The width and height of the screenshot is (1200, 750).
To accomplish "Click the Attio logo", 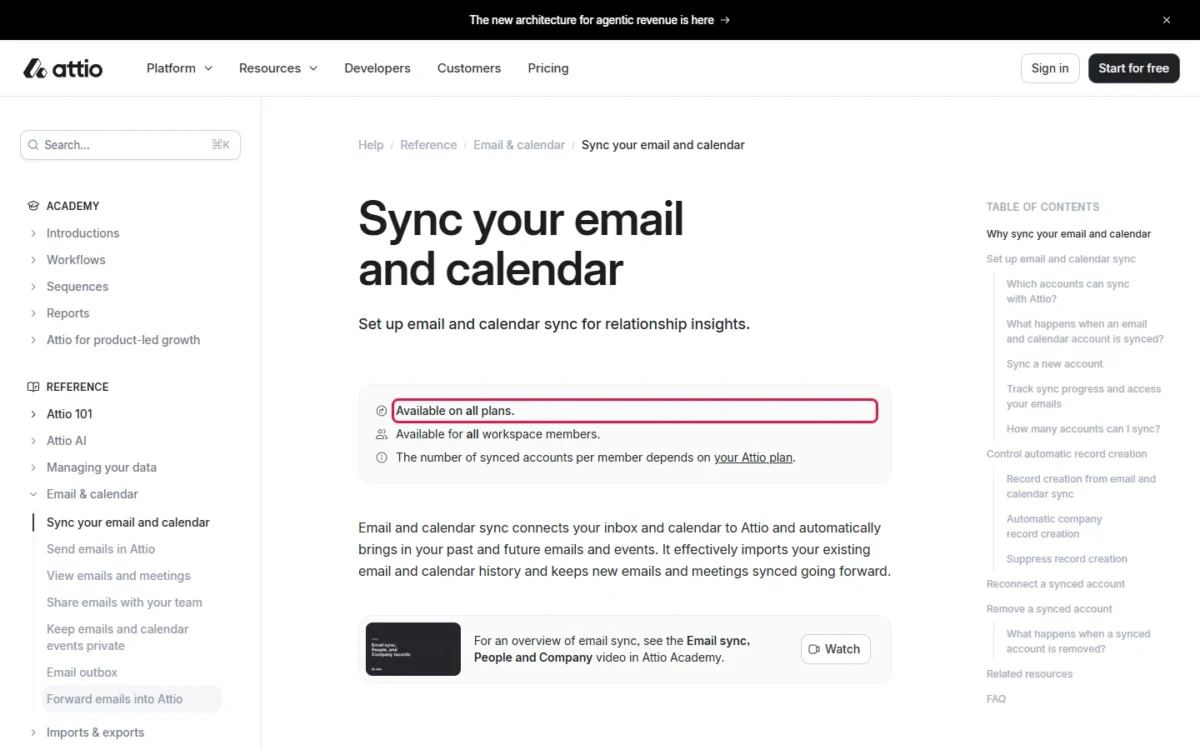I will point(63,68).
